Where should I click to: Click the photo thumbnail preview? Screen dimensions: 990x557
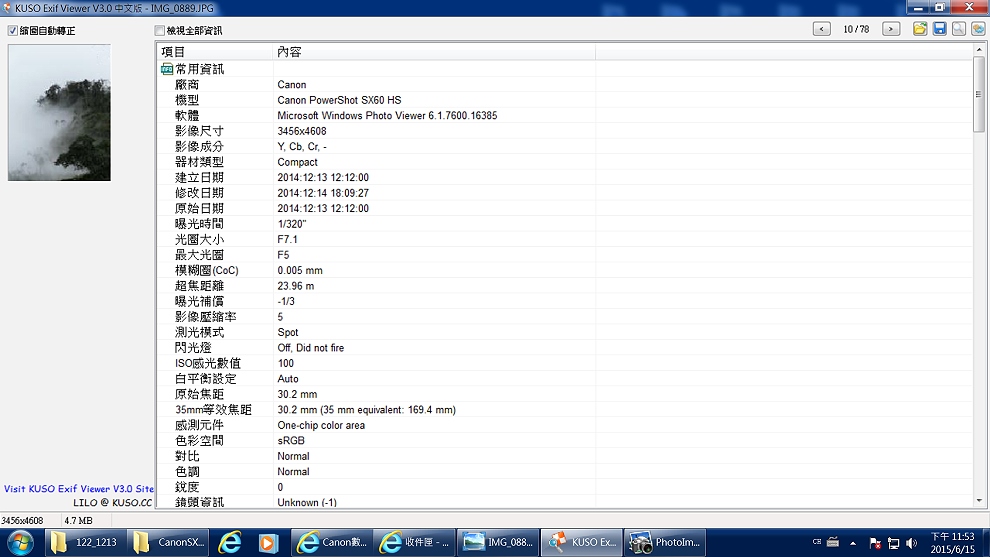click(59, 112)
